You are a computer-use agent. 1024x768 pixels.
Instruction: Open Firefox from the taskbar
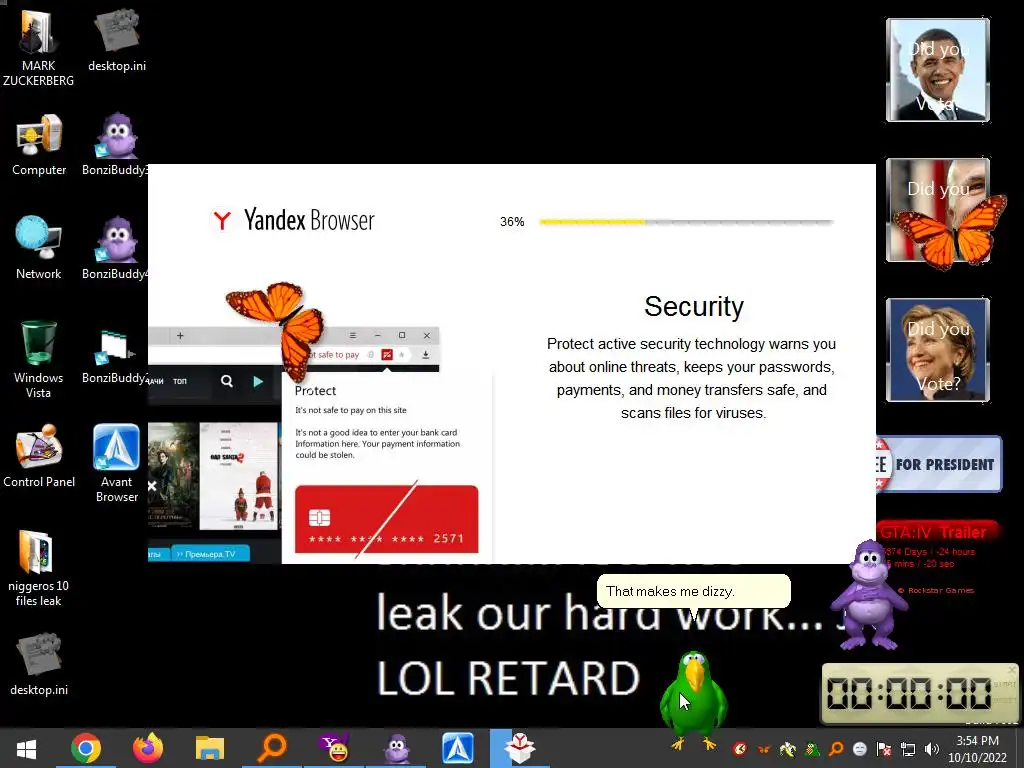(x=148, y=748)
